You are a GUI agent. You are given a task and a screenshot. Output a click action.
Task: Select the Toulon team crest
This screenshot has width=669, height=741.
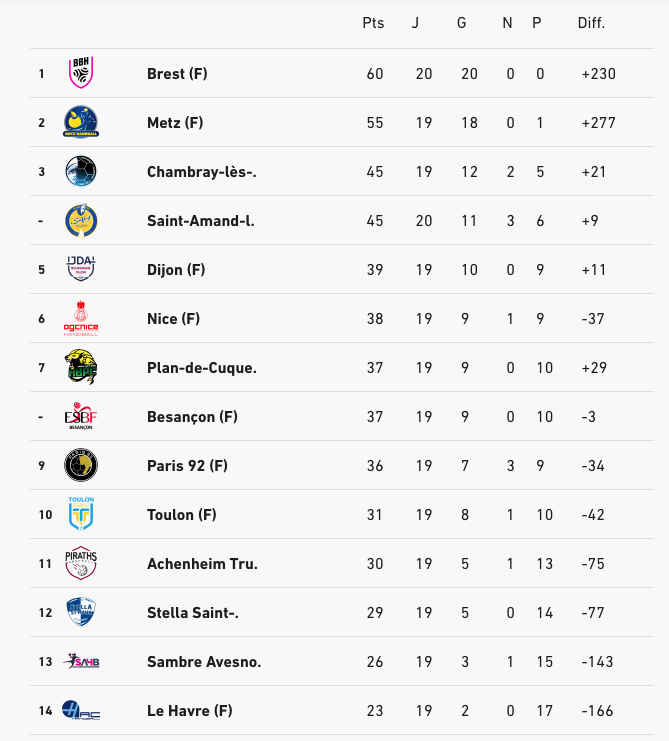[81, 514]
